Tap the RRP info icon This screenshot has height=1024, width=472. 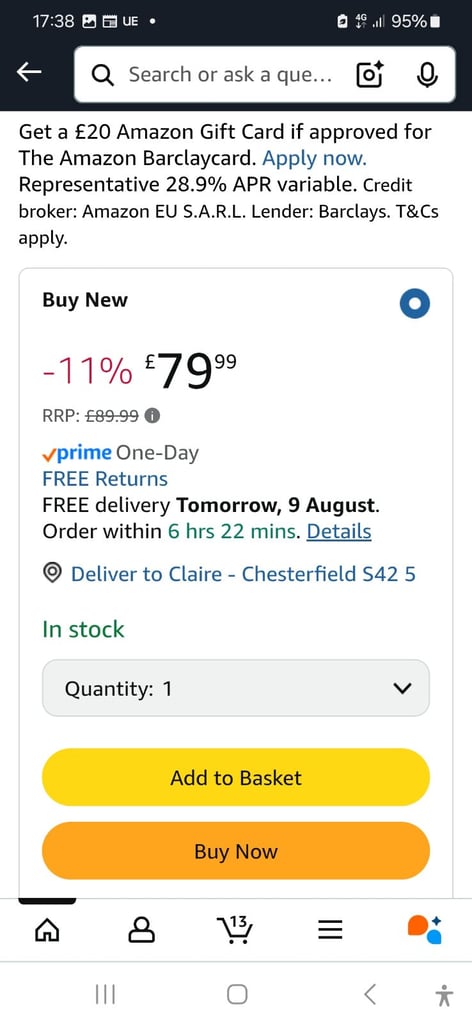(152, 415)
